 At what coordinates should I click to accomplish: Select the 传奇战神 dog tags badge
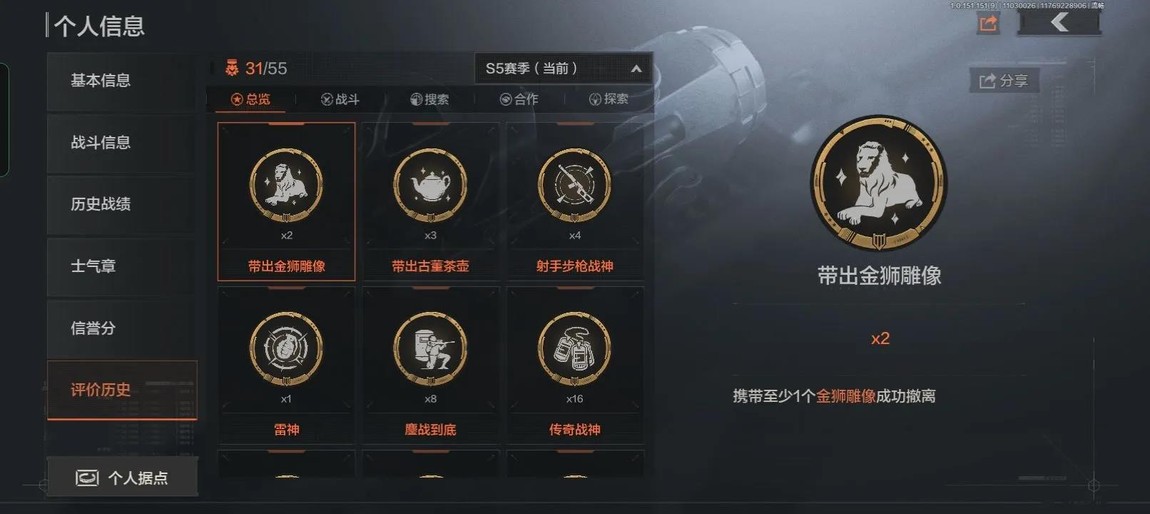pos(574,364)
